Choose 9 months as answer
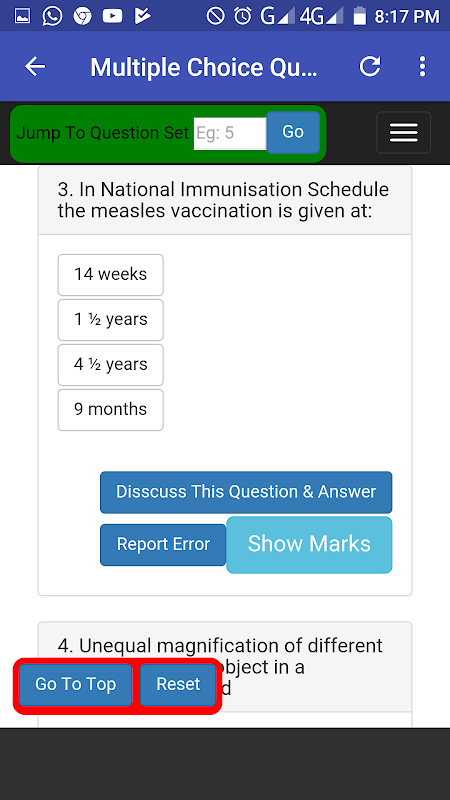This screenshot has width=450, height=800. 111,410
